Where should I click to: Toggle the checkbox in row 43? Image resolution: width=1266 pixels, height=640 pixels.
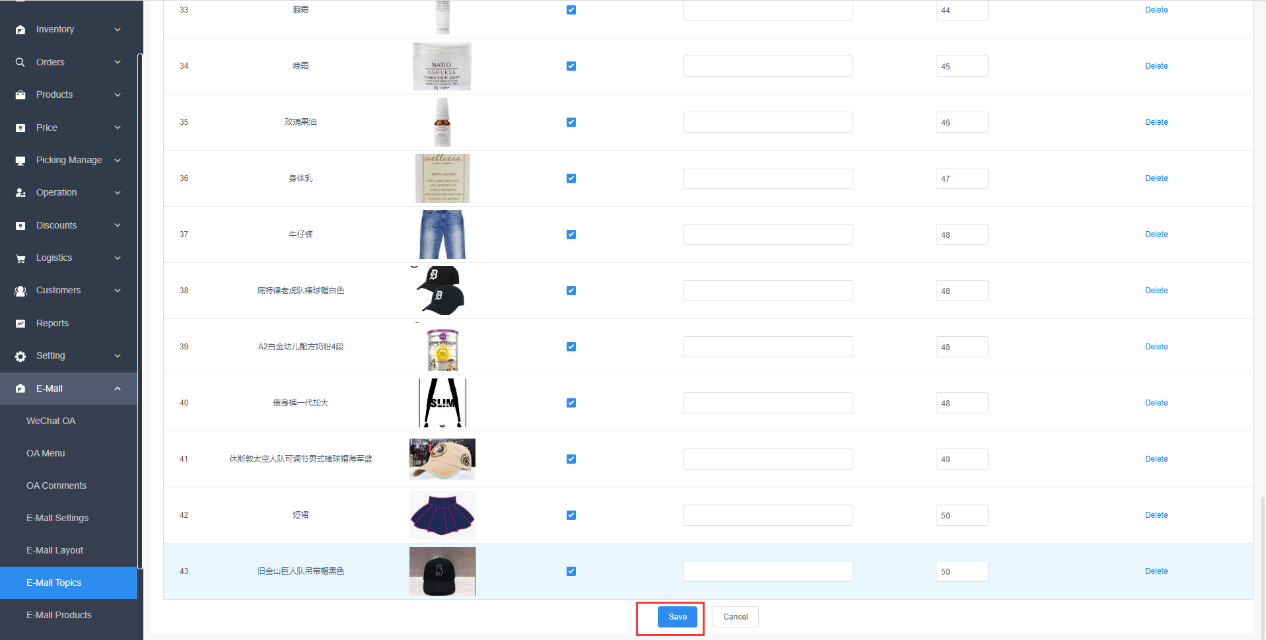pyautogui.click(x=571, y=571)
